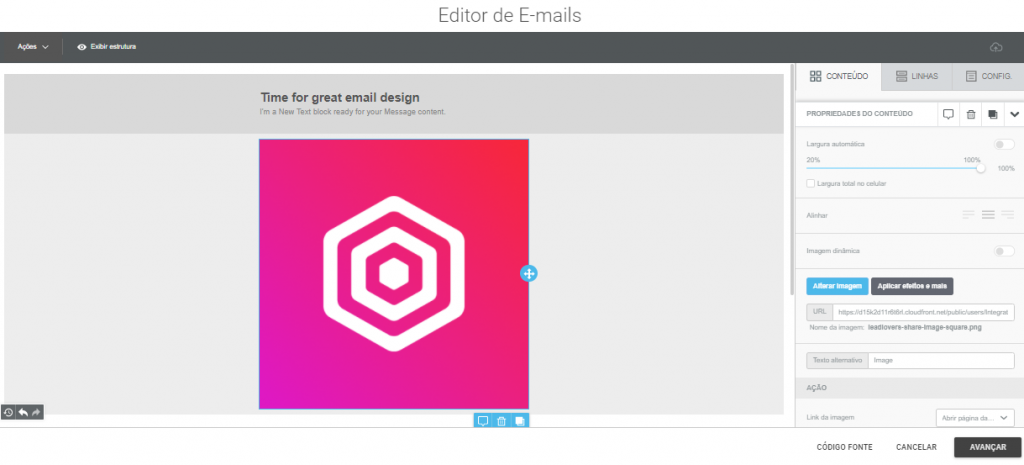Select the center alignment icon

pyautogui.click(x=988, y=215)
